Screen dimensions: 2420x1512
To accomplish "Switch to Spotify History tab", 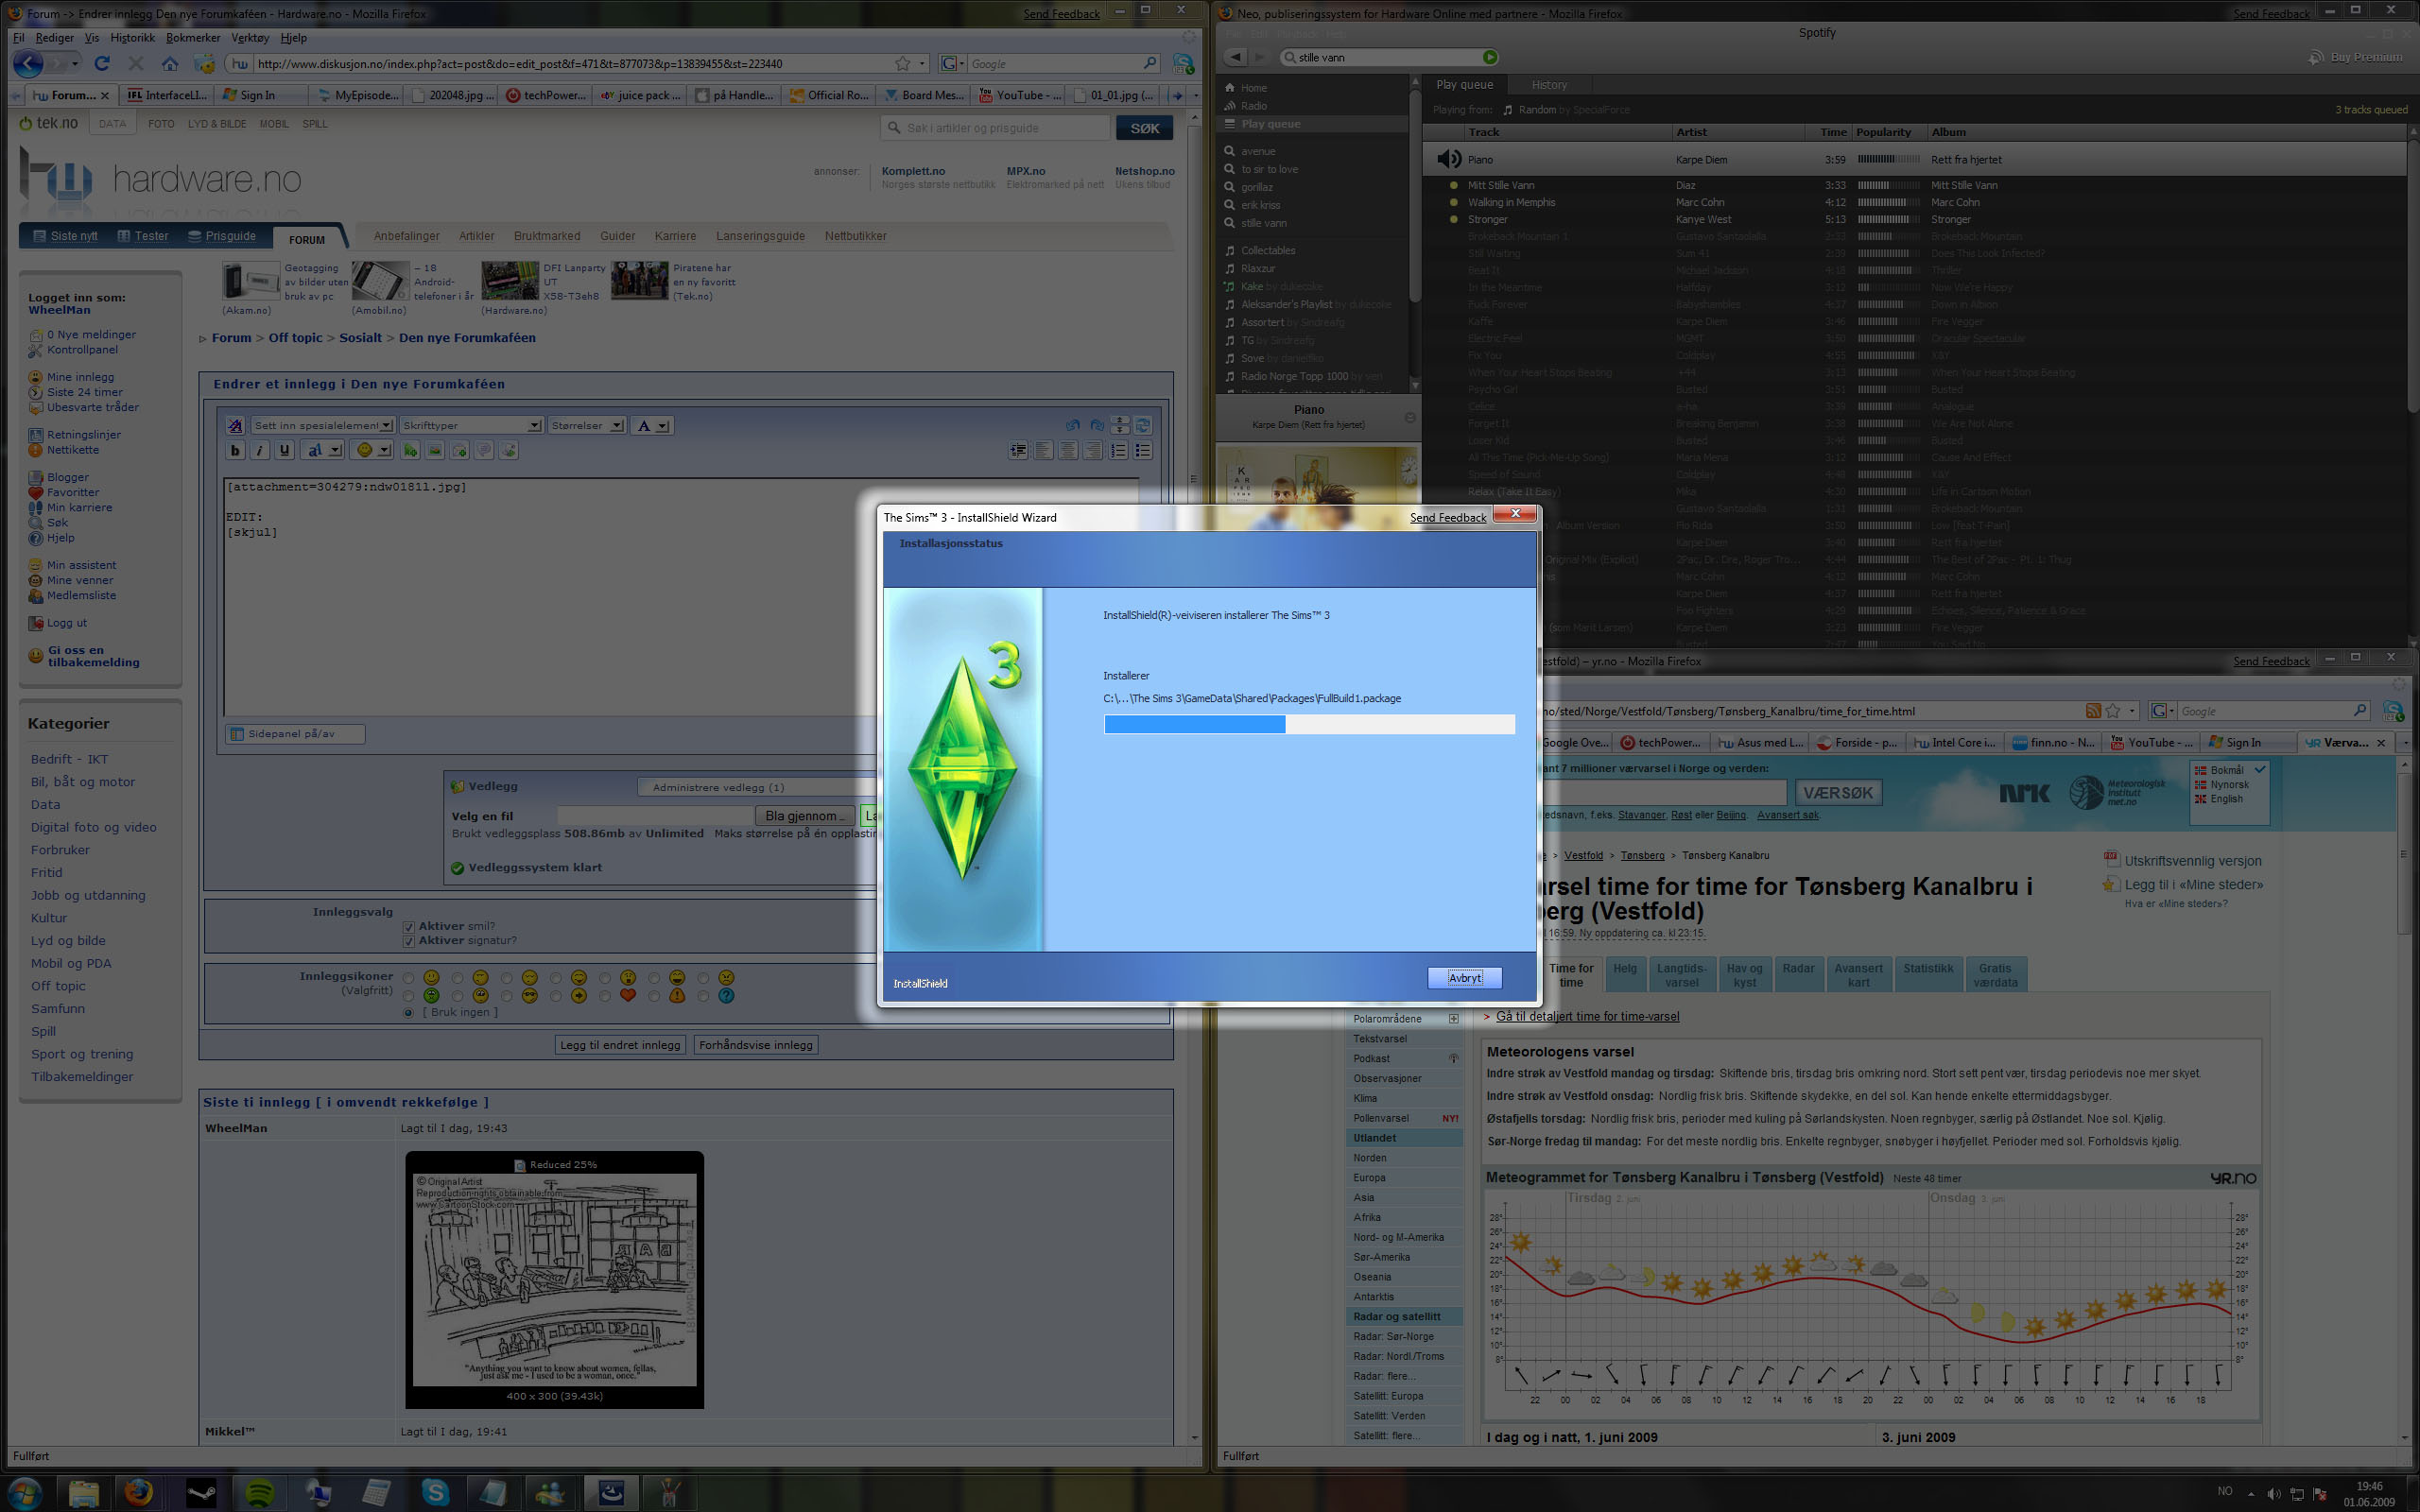I will (x=1548, y=85).
